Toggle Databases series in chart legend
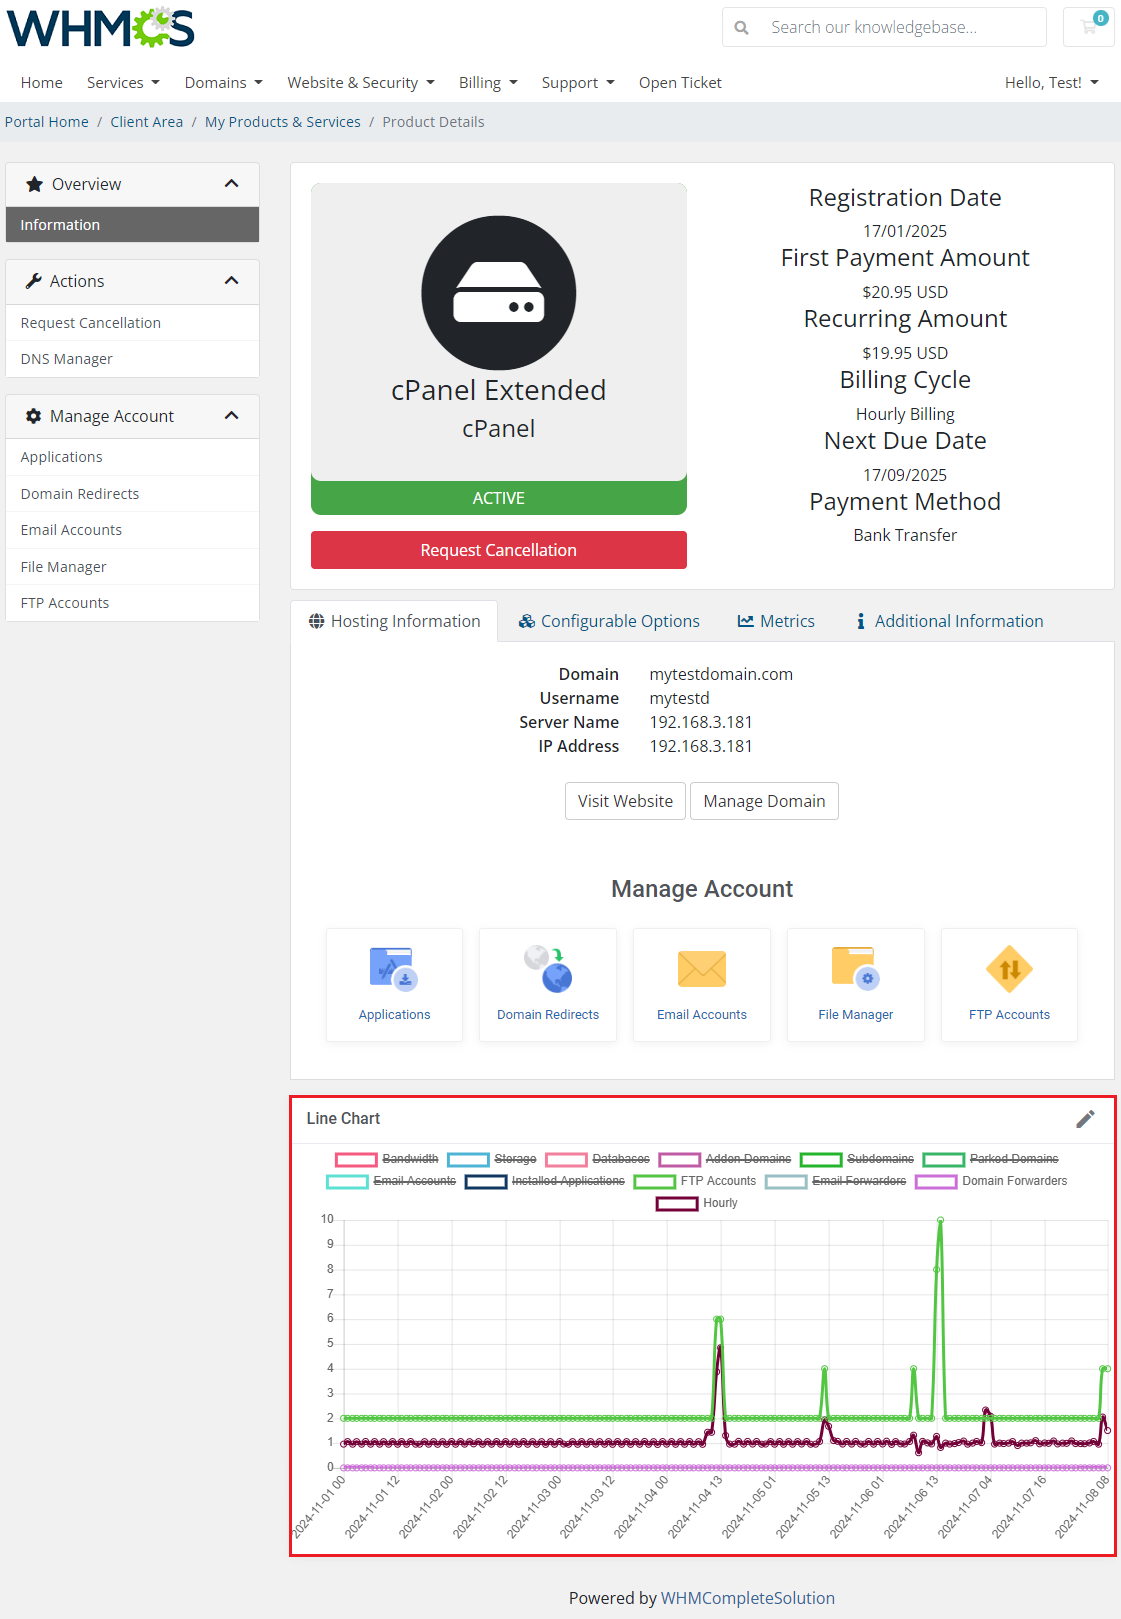1121x1619 pixels. (x=598, y=1159)
